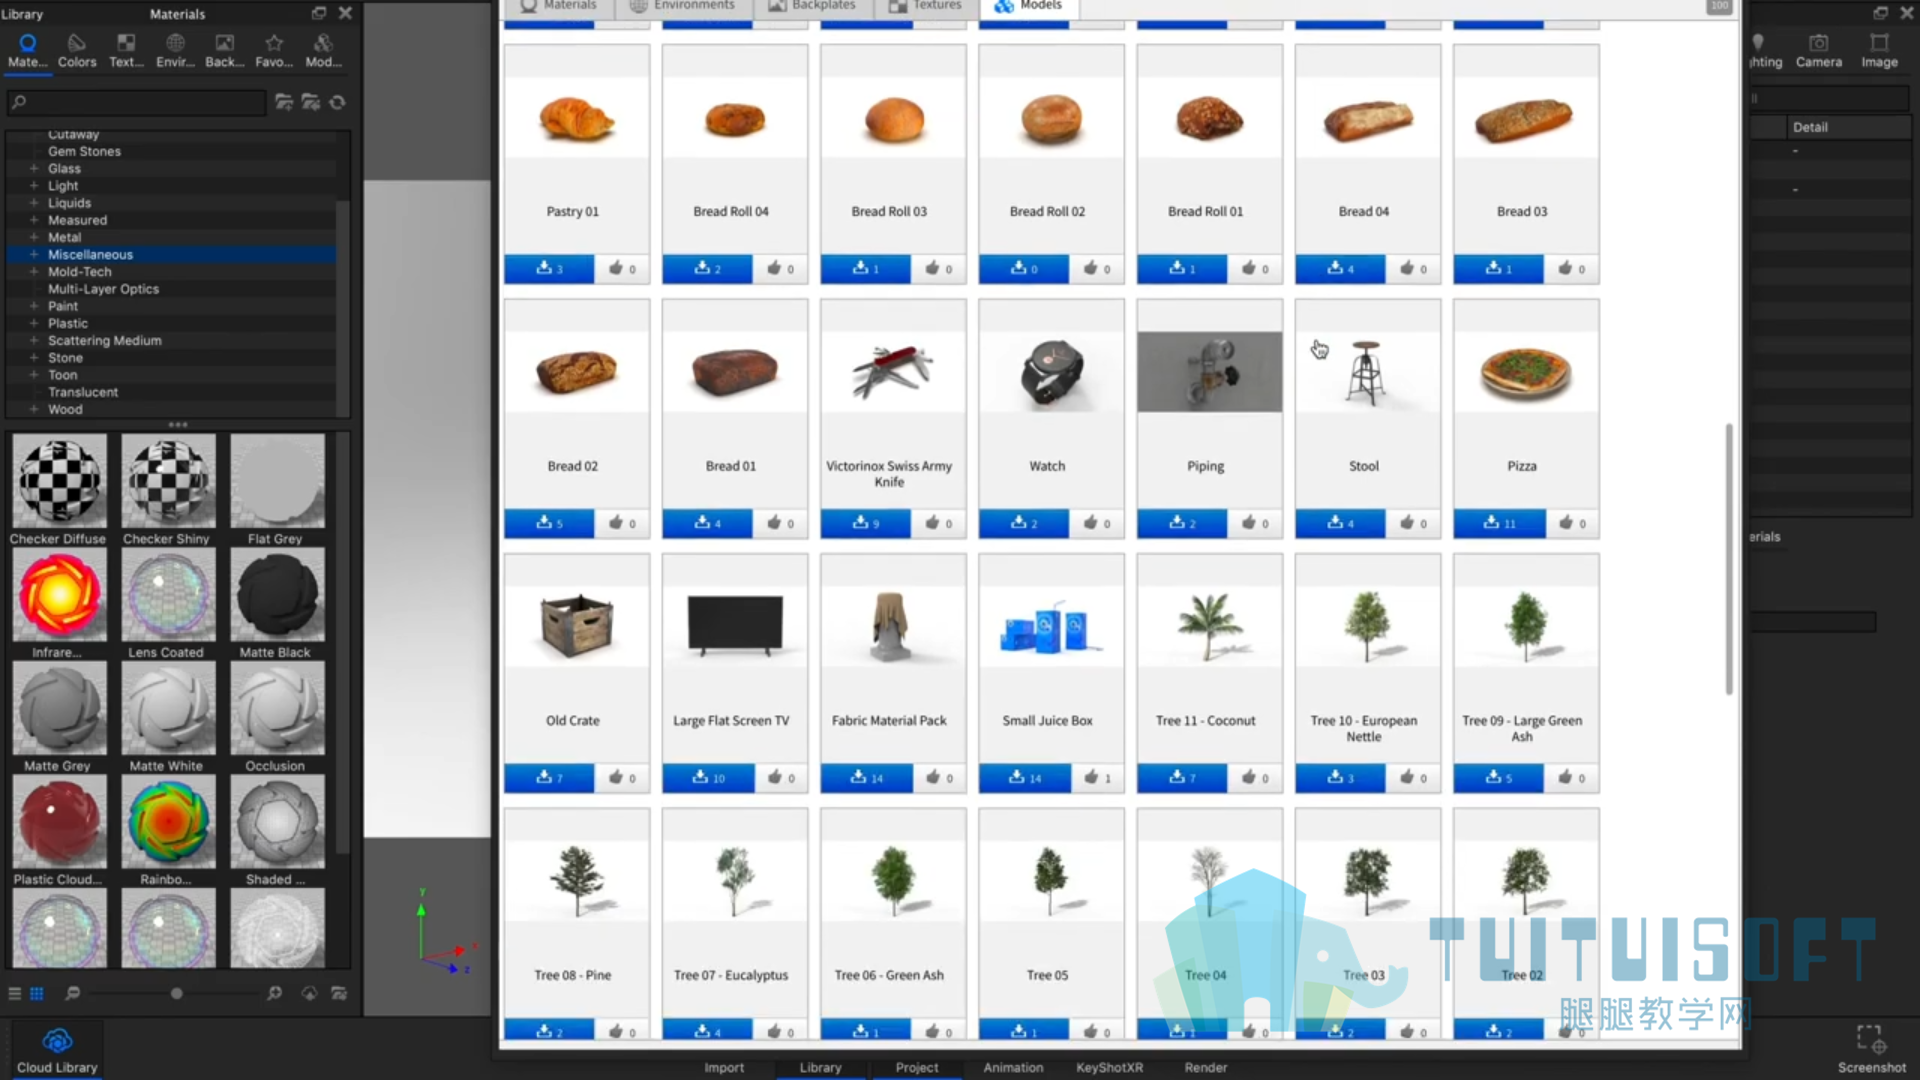This screenshot has width=1920, height=1080.
Task: Click the Library button in bottom toolbar
Action: 820,1067
